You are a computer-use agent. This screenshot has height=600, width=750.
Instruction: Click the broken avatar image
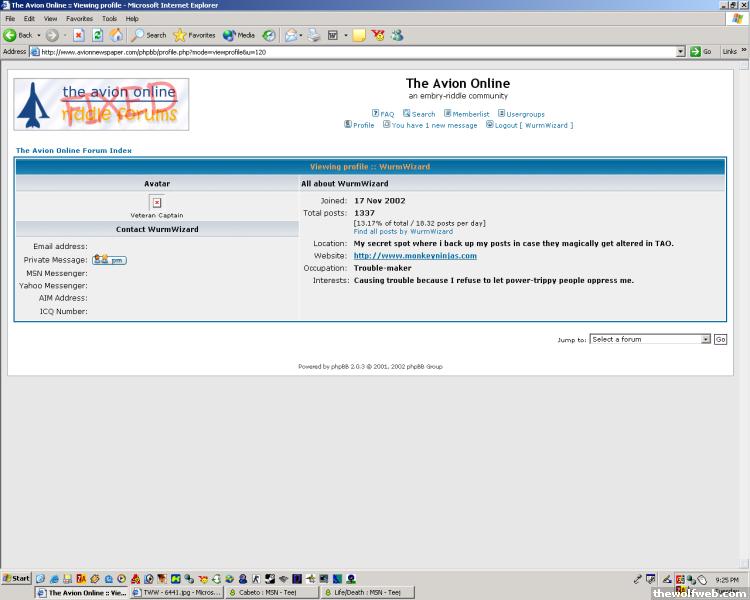click(156, 202)
